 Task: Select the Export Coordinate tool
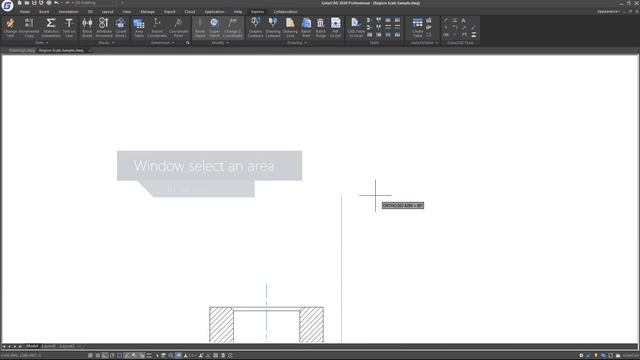coord(157,28)
